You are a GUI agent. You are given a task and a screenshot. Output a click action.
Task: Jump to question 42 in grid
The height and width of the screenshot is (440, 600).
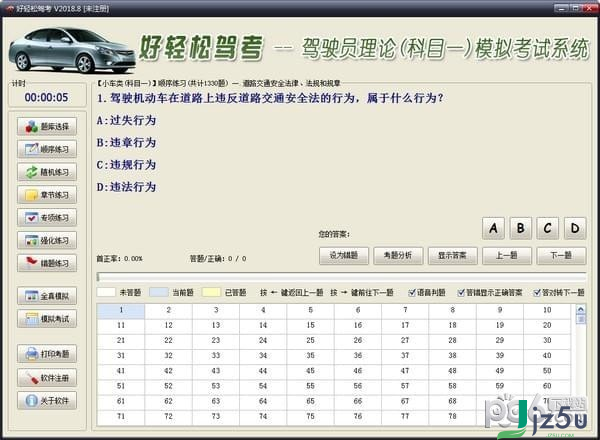click(x=168, y=371)
